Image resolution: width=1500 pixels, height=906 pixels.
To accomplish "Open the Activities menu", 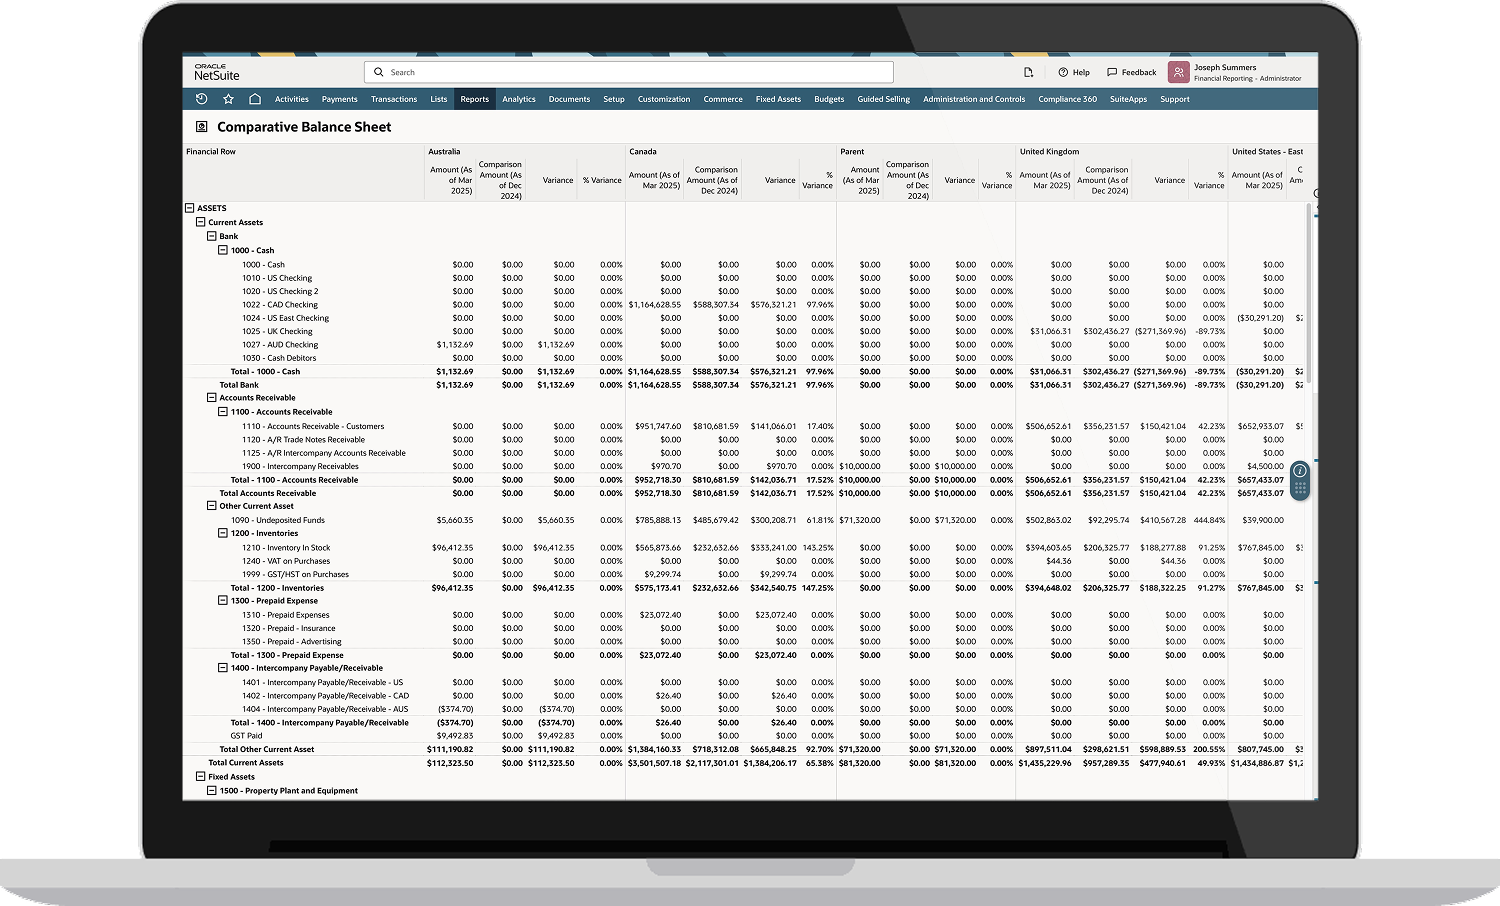I will (292, 99).
